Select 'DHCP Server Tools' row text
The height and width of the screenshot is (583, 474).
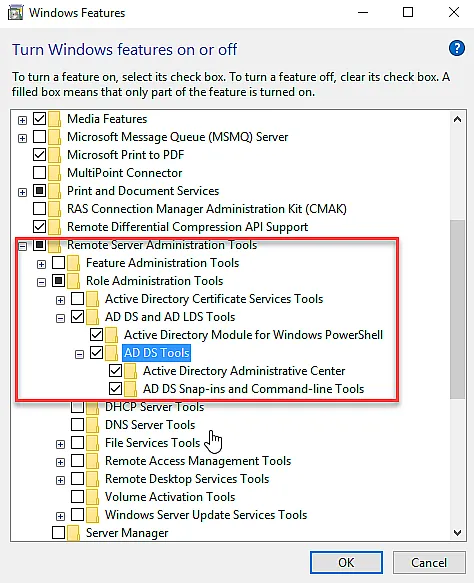click(155, 407)
